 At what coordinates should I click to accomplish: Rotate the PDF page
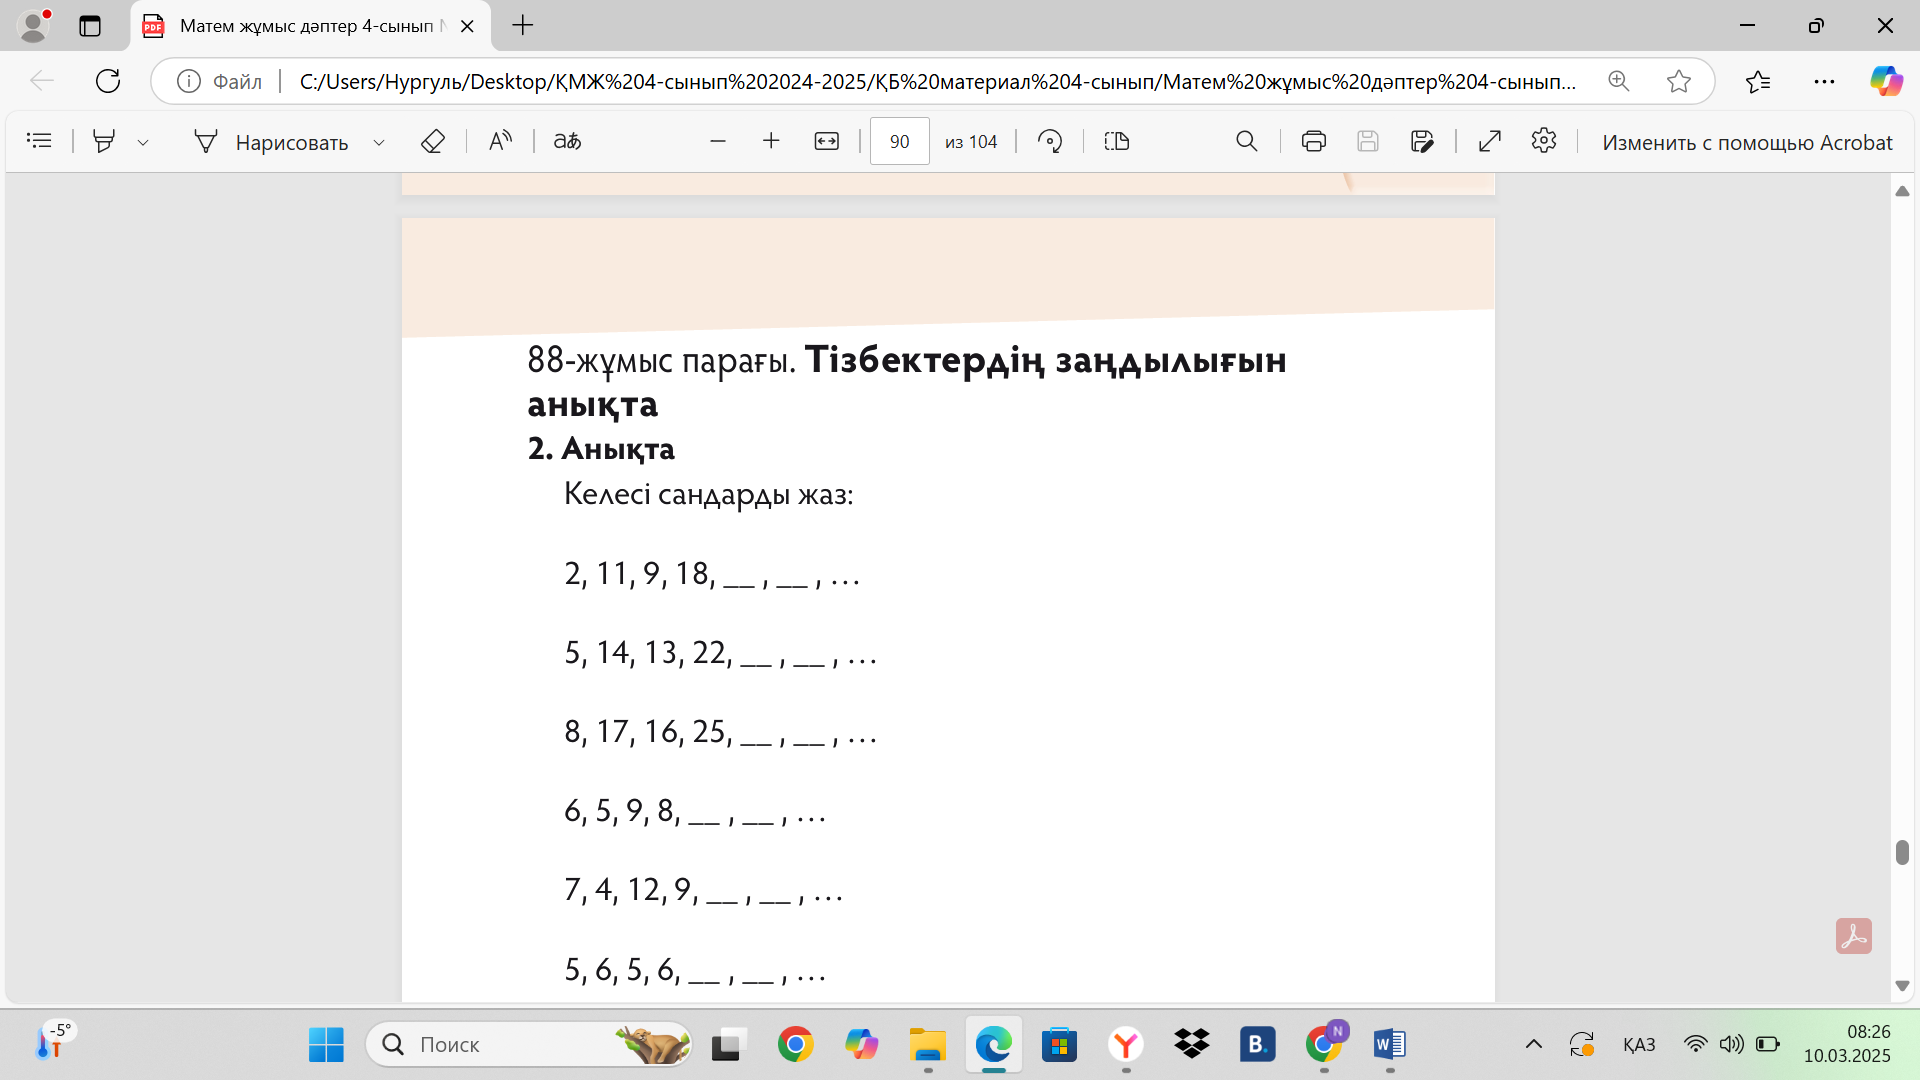tap(1049, 141)
